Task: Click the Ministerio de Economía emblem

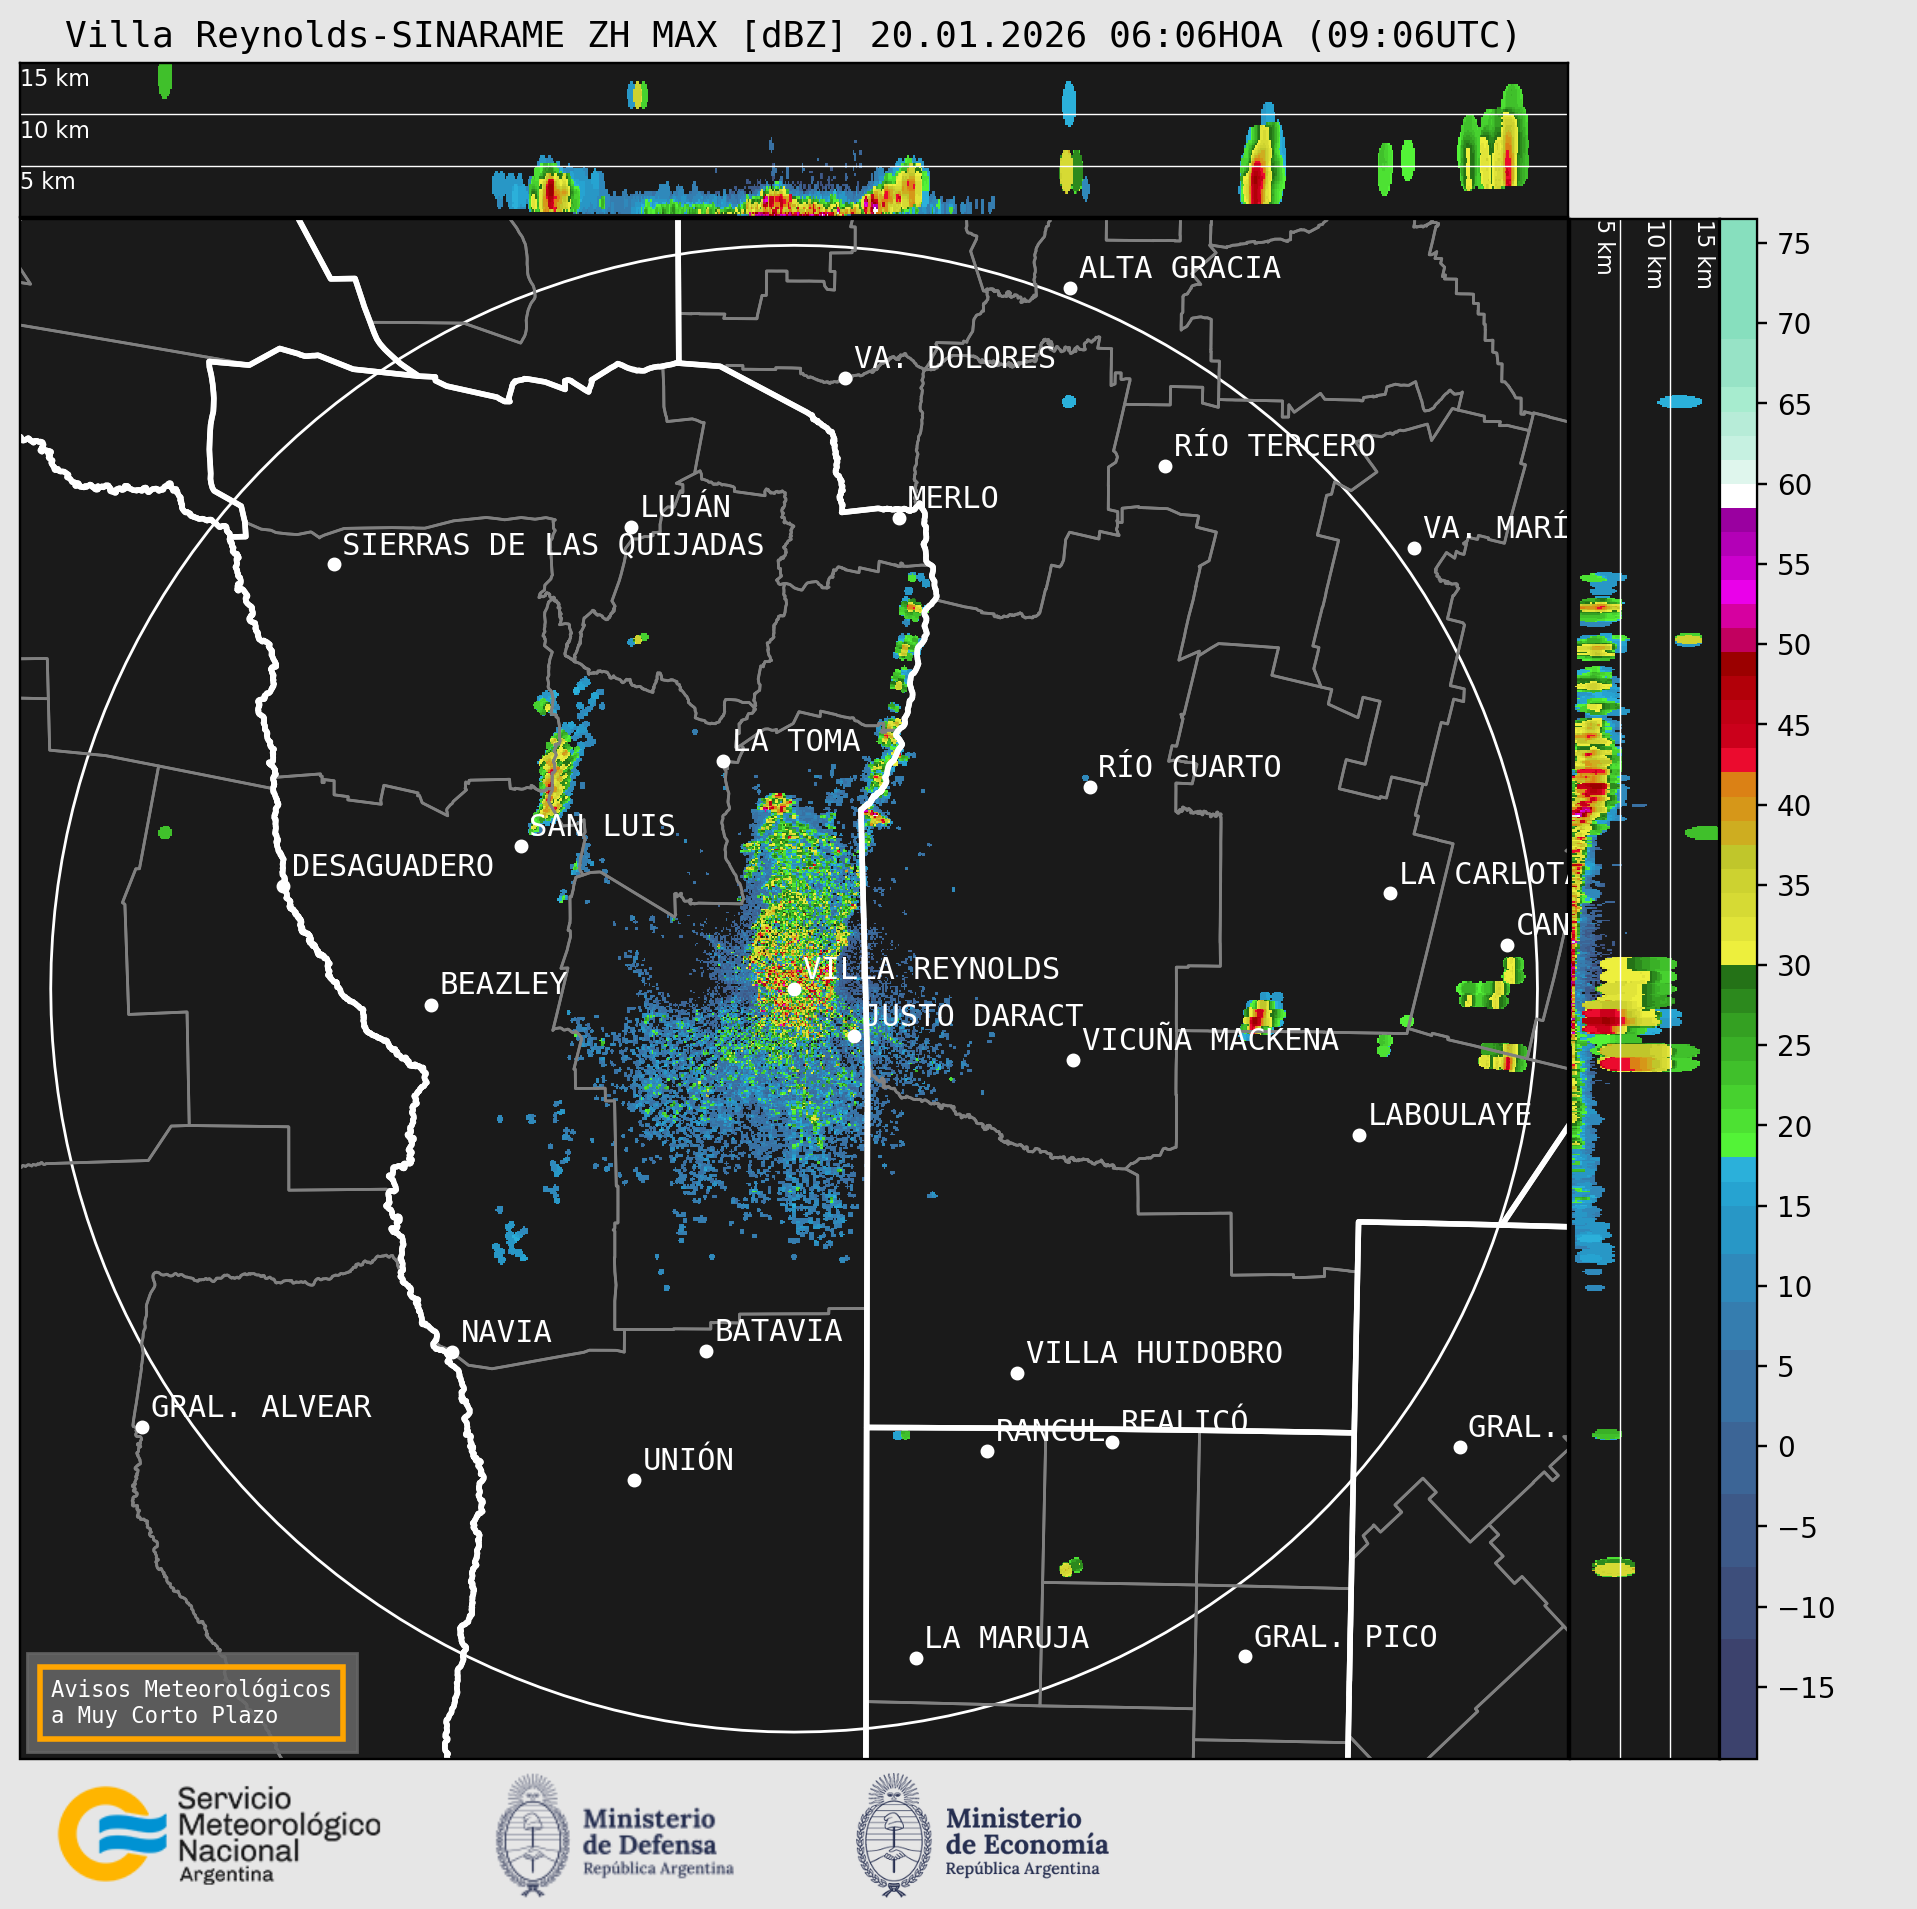Action: (894, 1834)
